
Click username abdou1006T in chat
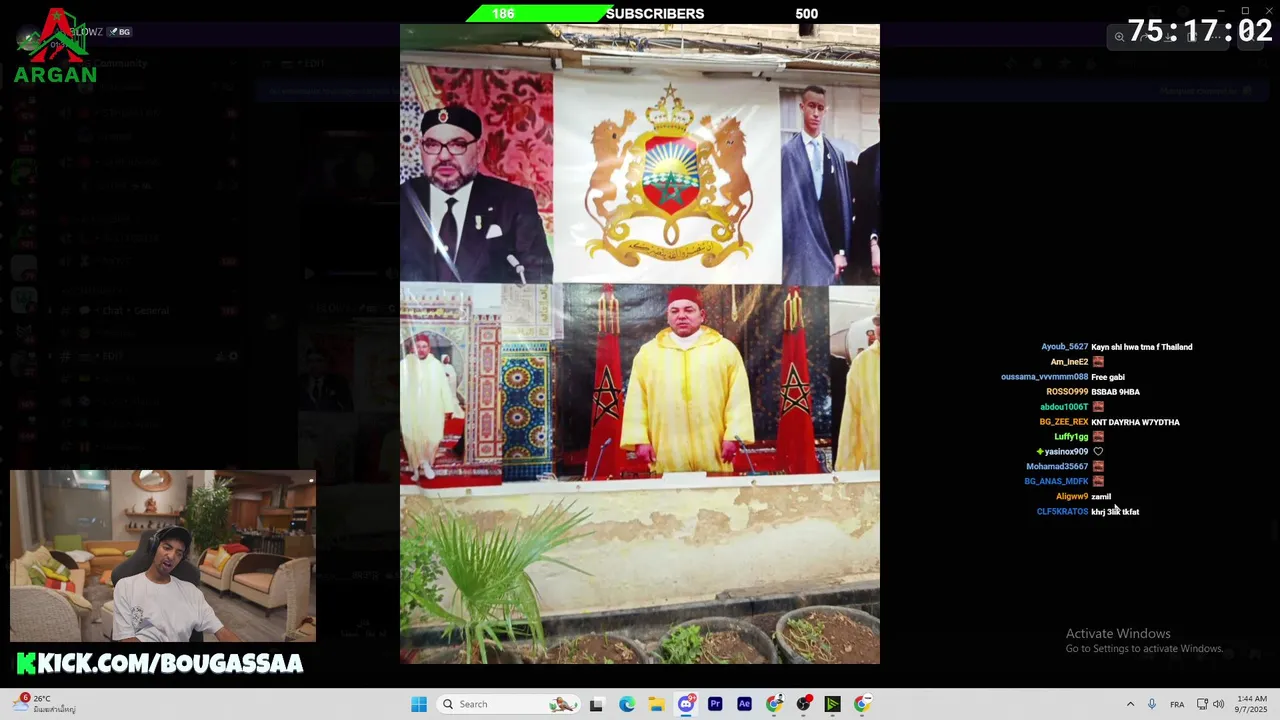click(1064, 407)
